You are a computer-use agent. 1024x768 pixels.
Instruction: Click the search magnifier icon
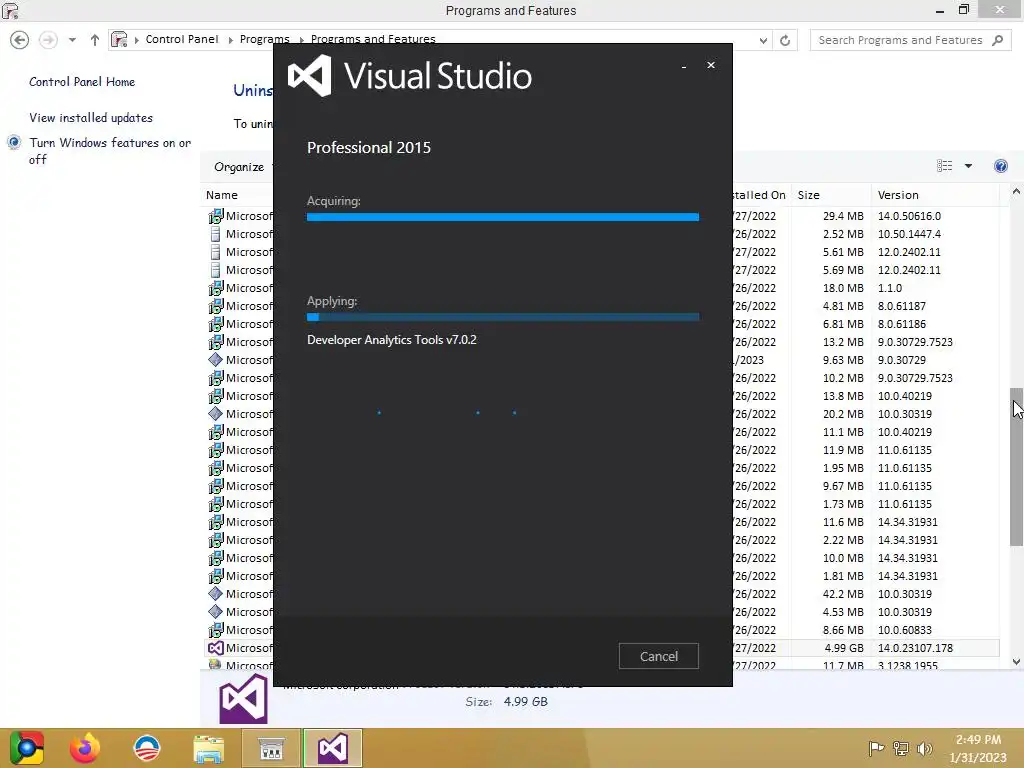[x=997, y=40]
